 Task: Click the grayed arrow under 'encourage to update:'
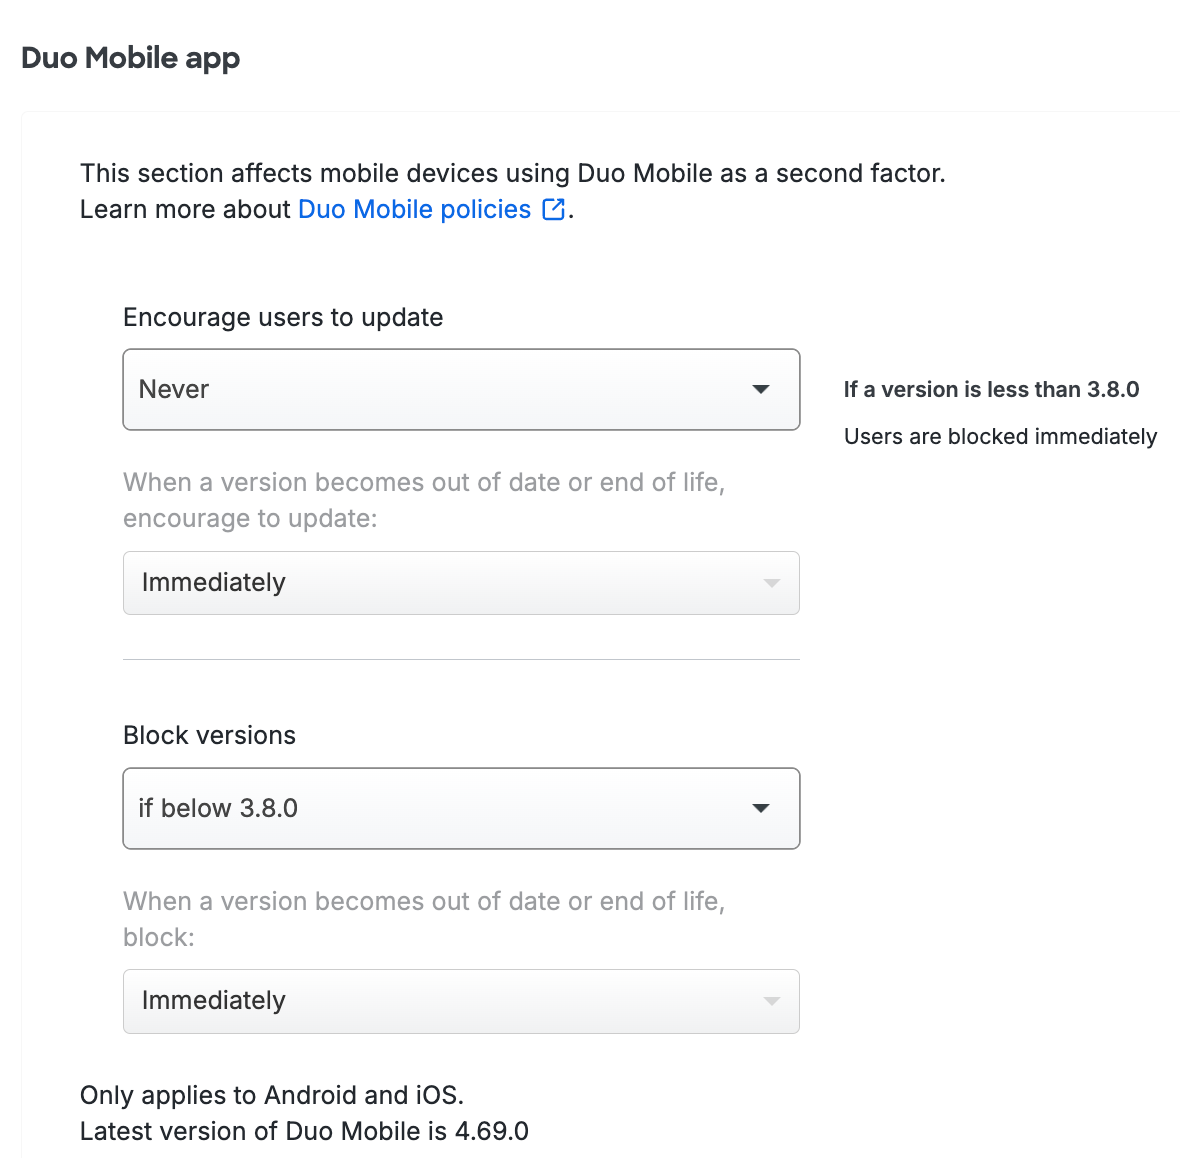coord(771,583)
